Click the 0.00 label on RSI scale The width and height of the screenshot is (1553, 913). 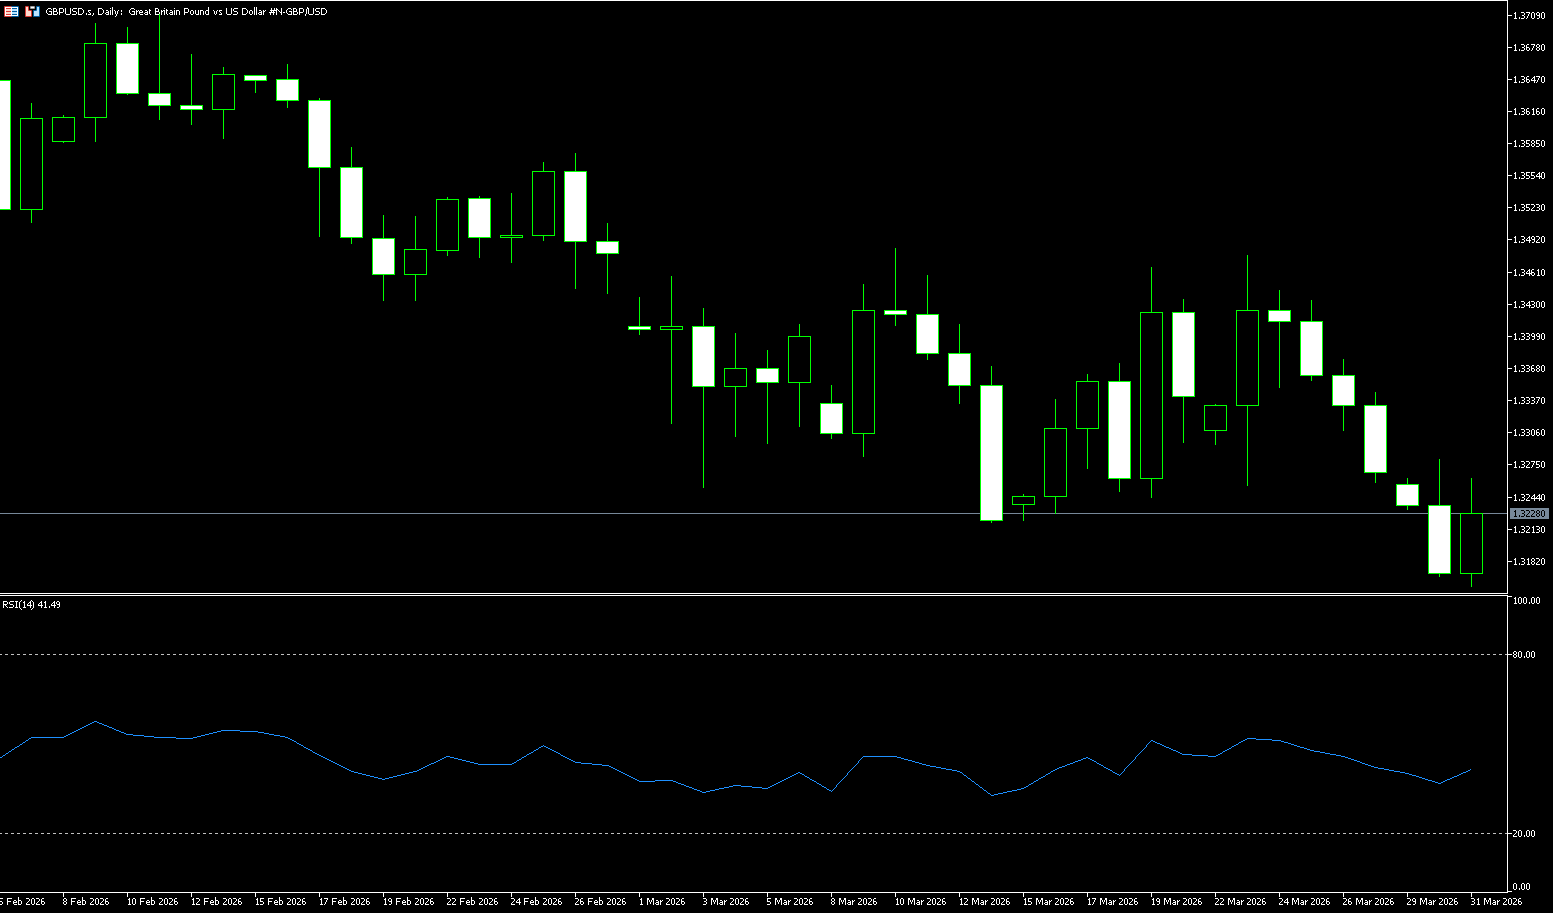(1521, 887)
